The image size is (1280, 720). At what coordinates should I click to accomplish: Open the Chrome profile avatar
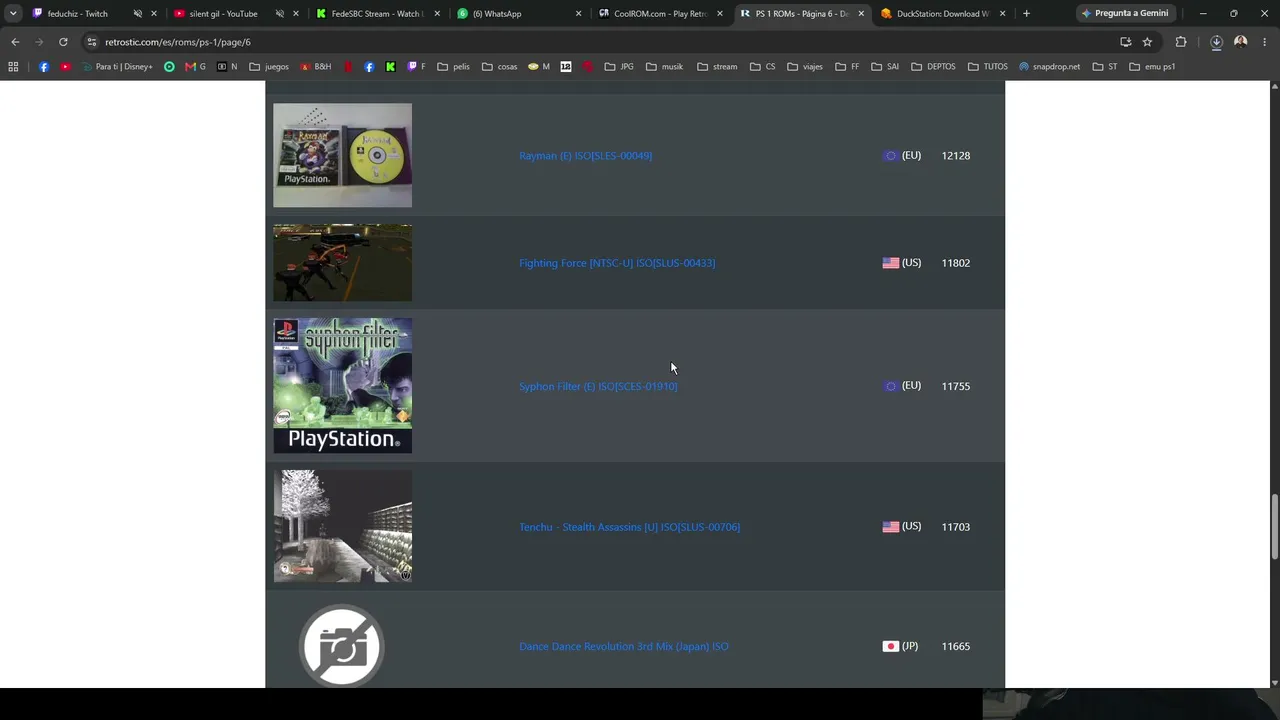(x=1241, y=42)
